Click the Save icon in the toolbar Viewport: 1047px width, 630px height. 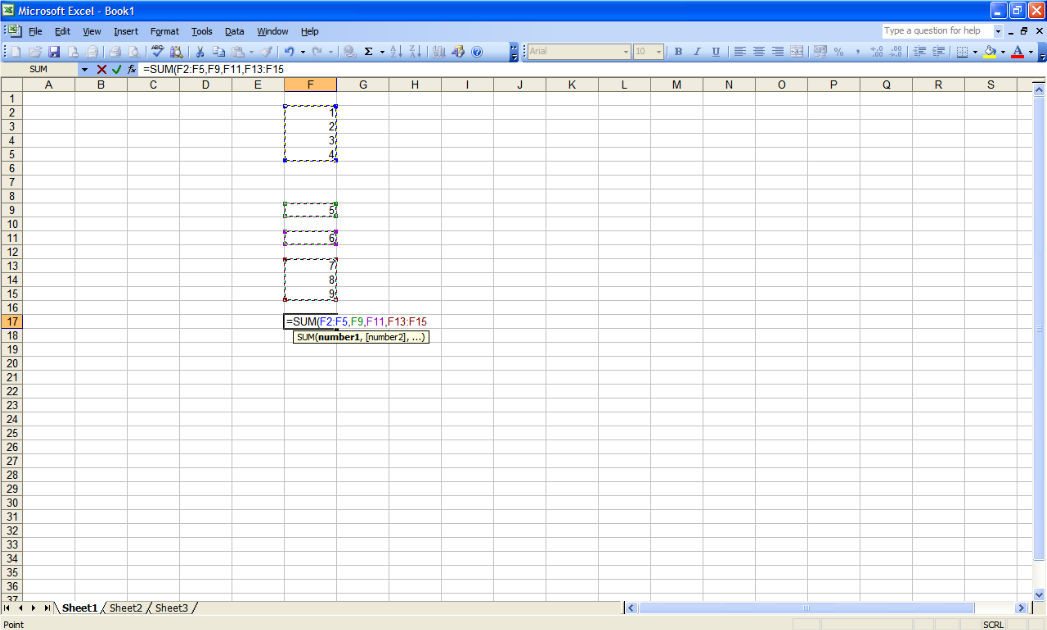(x=54, y=51)
